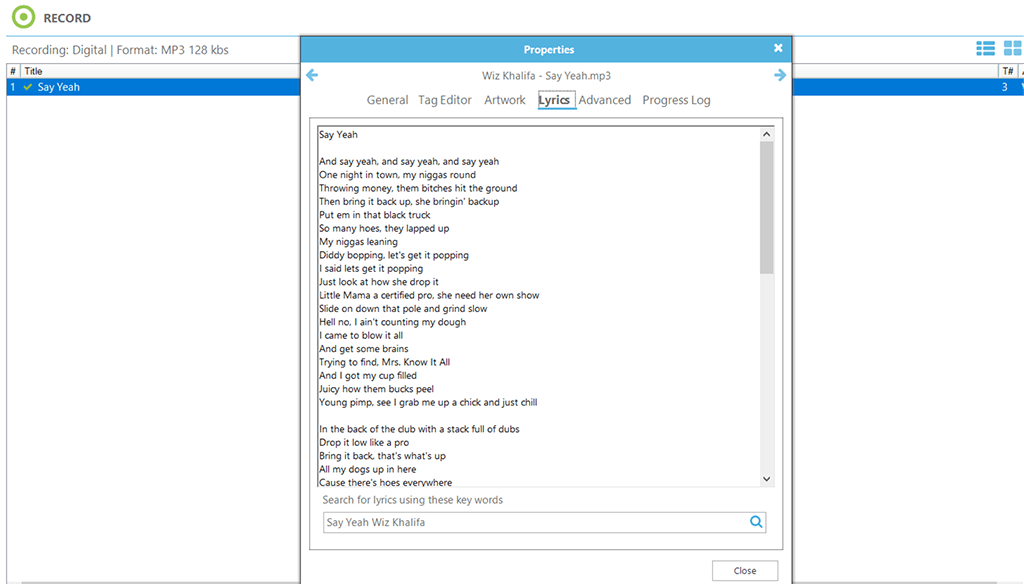Click the 'Say Yeah' lyrics title line

pyautogui.click(x=338, y=135)
